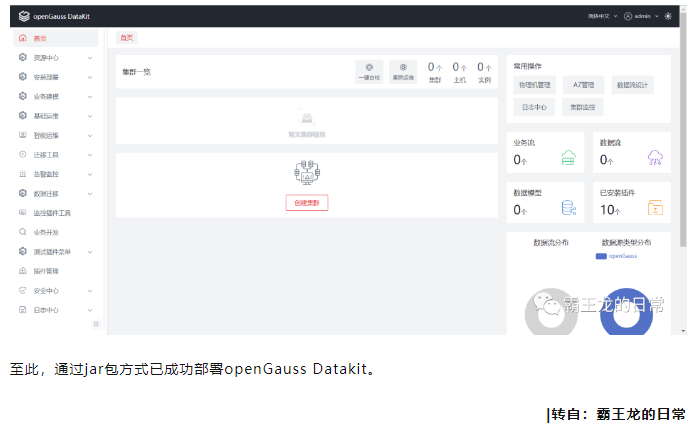This screenshot has height=443, width=693.
Task: Click the 已安装插件 count of 10
Action: click(x=610, y=210)
